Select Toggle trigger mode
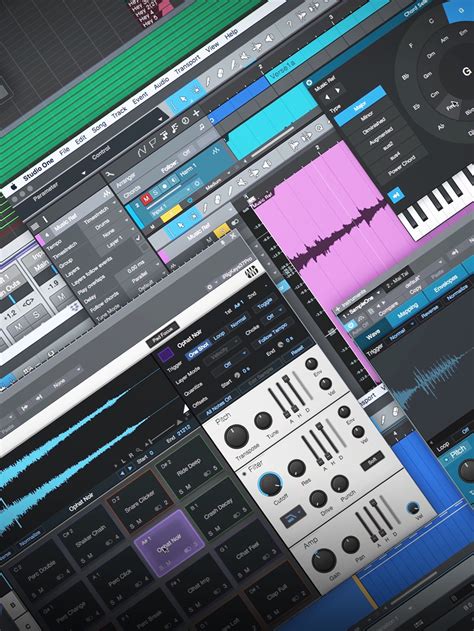This screenshot has height=631, width=474. [264, 304]
